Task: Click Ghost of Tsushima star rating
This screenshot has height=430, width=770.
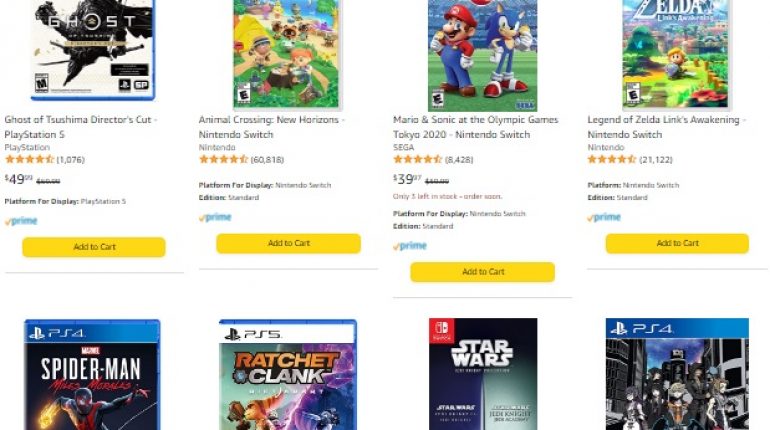Action: click(29, 159)
